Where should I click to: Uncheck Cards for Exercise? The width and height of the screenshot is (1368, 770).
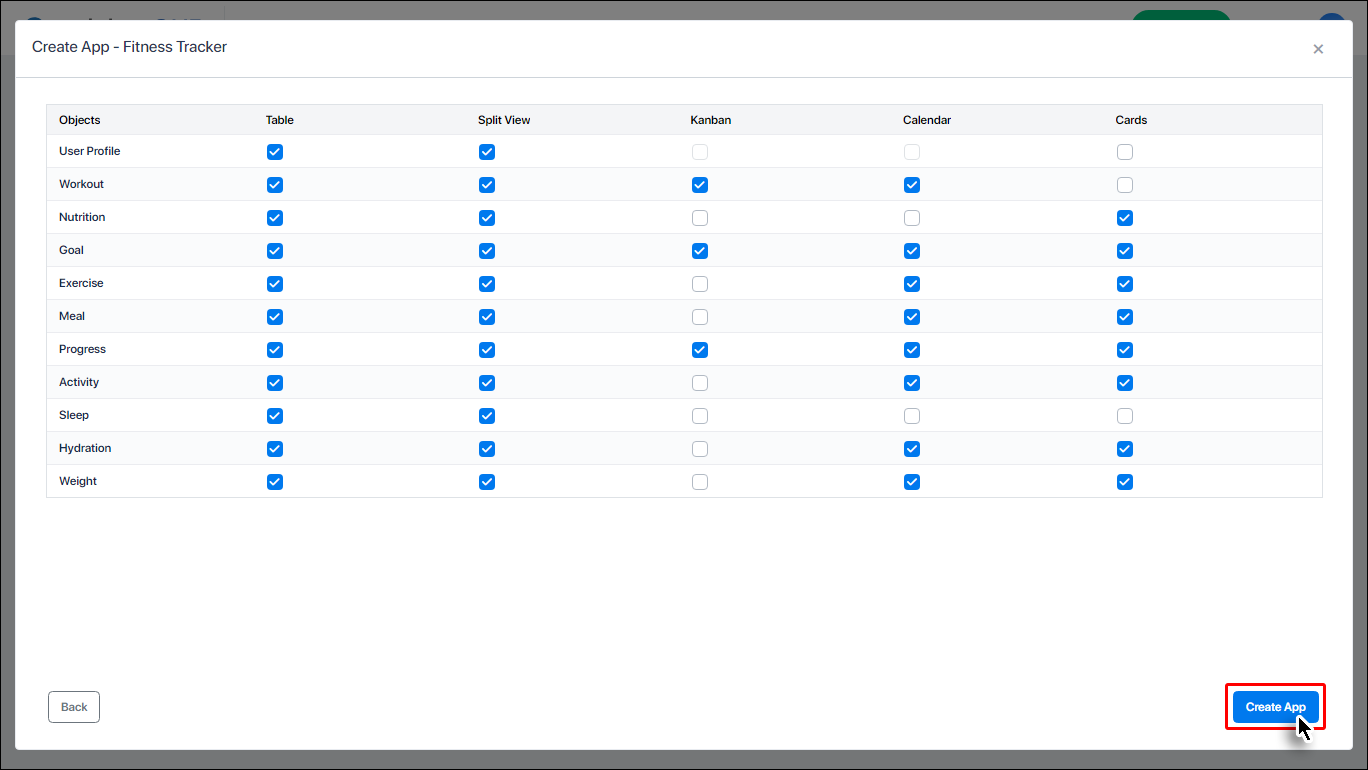point(1125,284)
